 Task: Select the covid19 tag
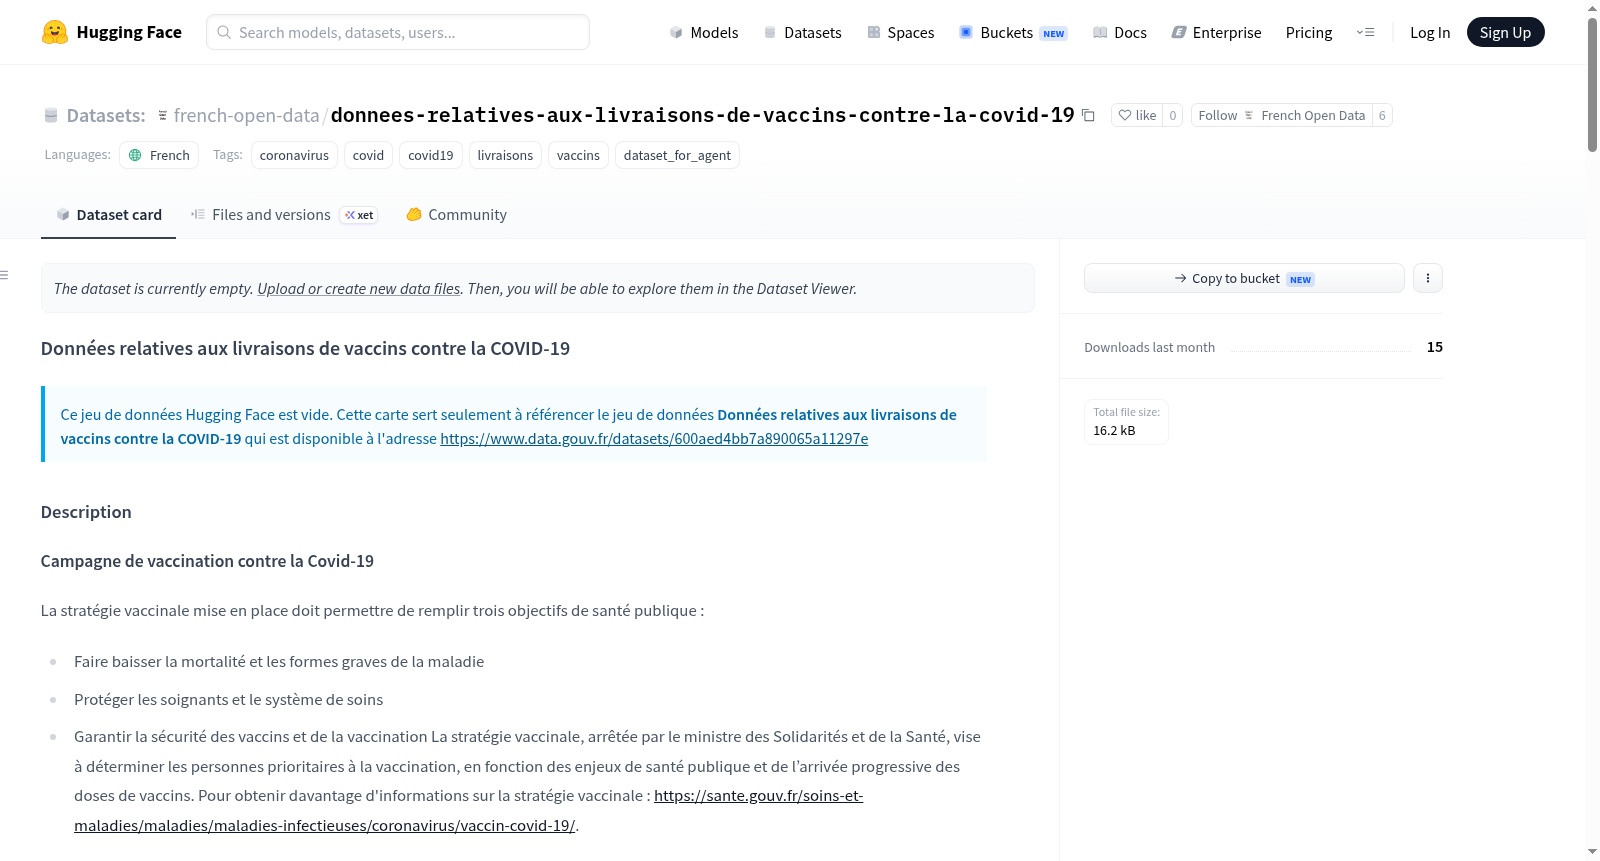431,155
